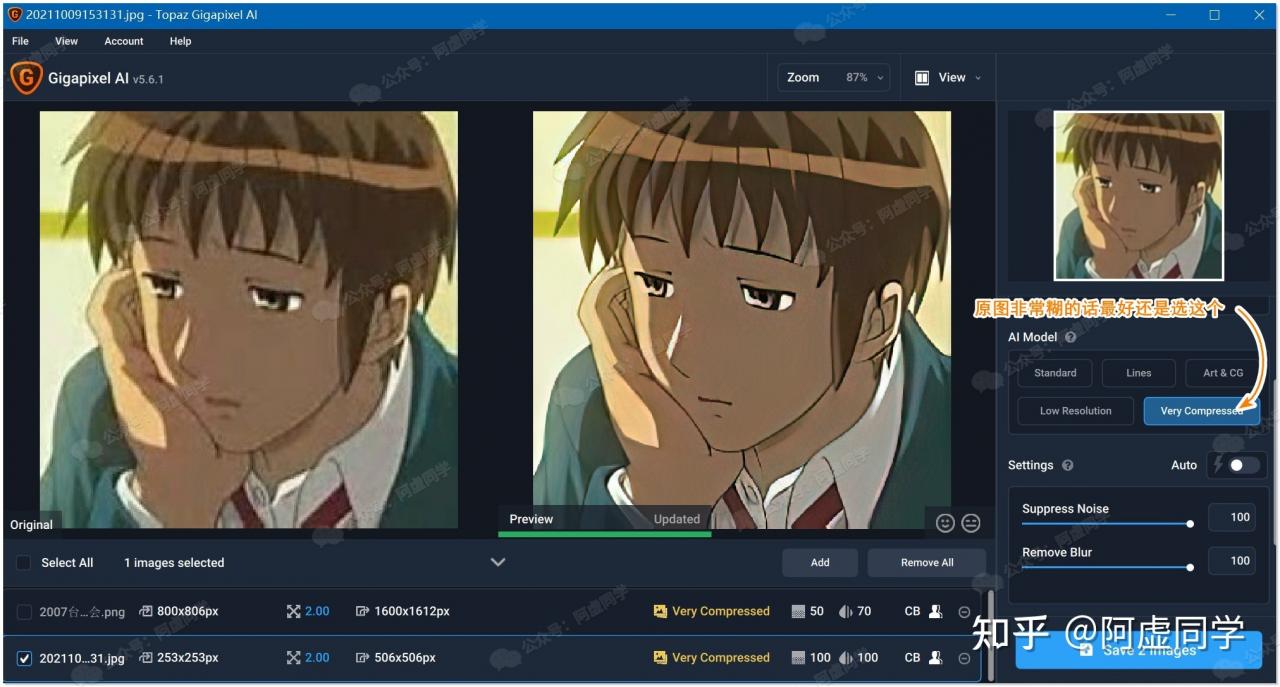Open the File menu

pyautogui.click(x=20, y=41)
